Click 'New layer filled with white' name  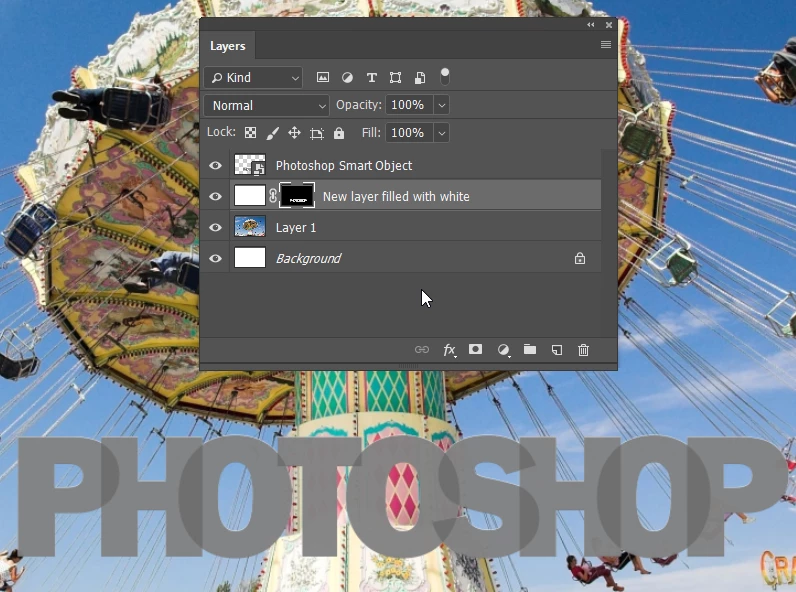click(x=396, y=196)
